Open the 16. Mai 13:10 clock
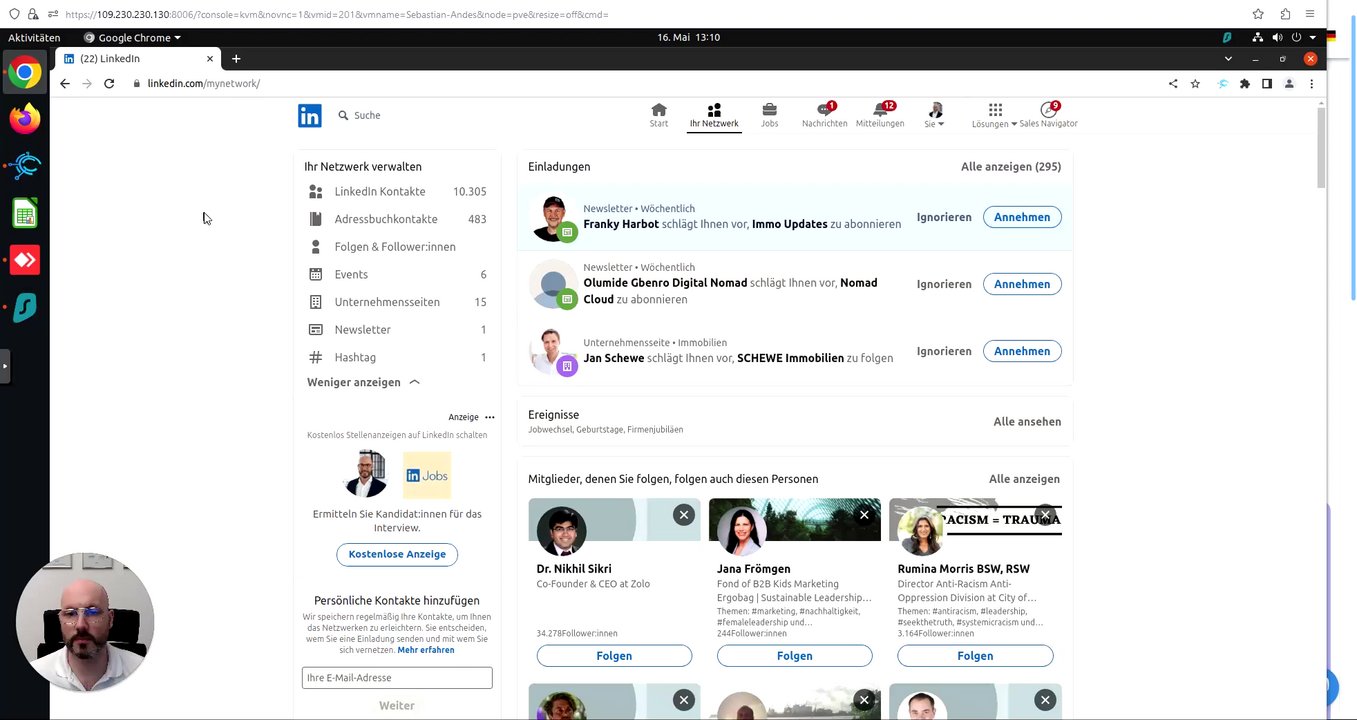Screen dimensions: 1357x720 [688, 38]
